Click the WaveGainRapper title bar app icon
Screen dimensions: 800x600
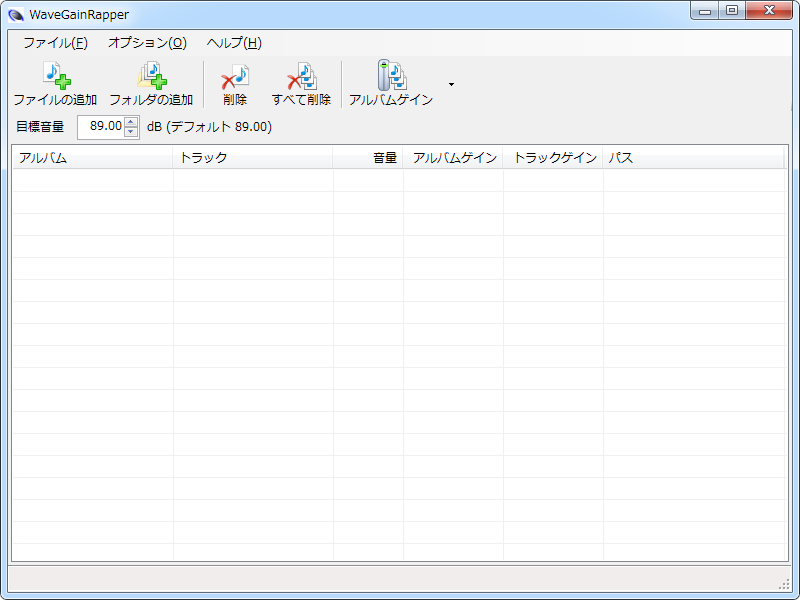(16, 14)
